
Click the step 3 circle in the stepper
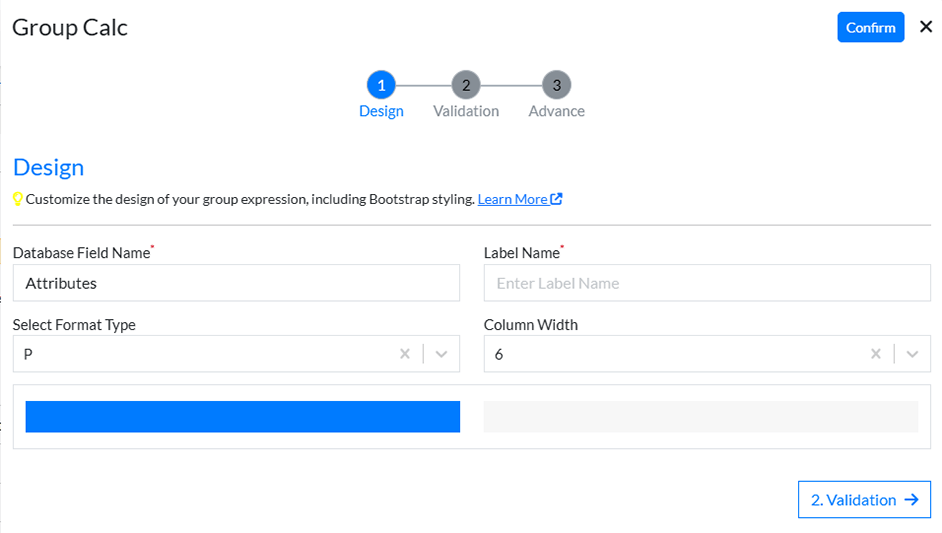(x=556, y=85)
